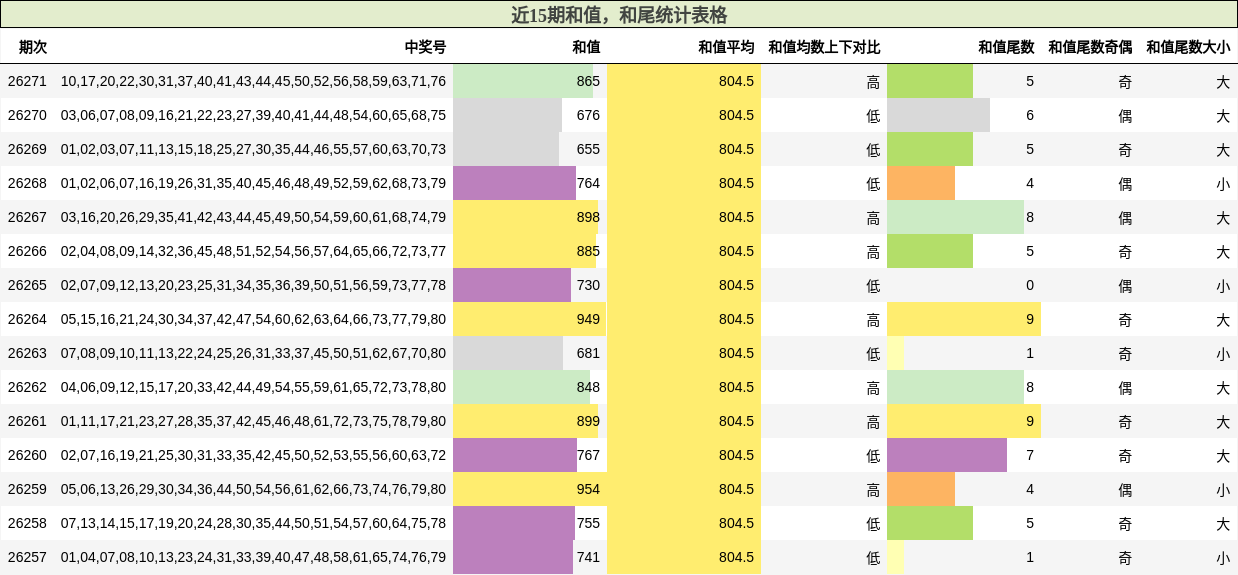
Task: Select winning numbers starting 02,07,16,19,21
Action: point(253,455)
